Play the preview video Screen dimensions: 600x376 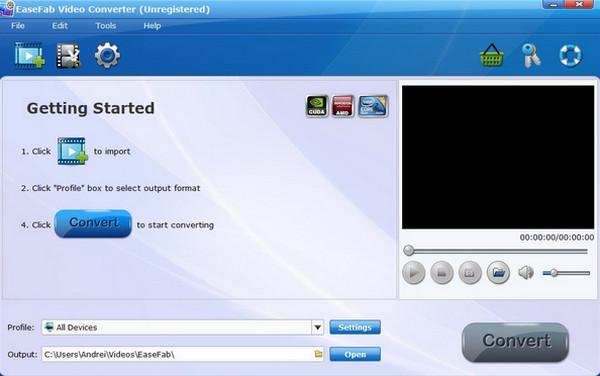[414, 273]
